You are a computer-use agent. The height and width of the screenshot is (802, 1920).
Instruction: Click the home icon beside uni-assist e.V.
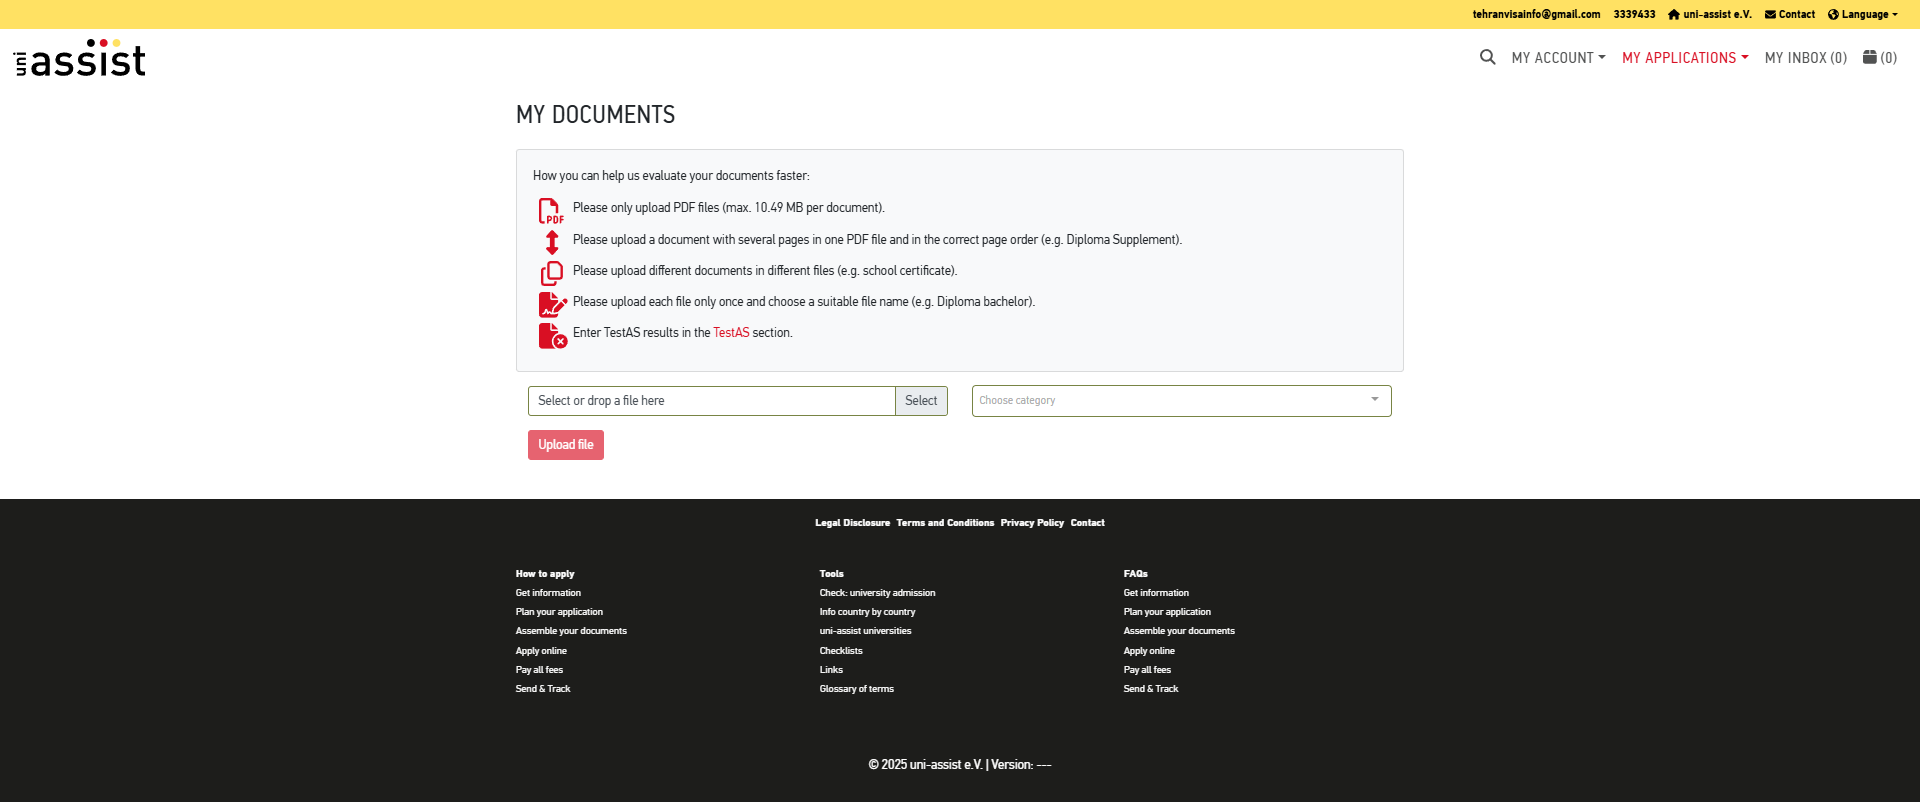(1673, 15)
